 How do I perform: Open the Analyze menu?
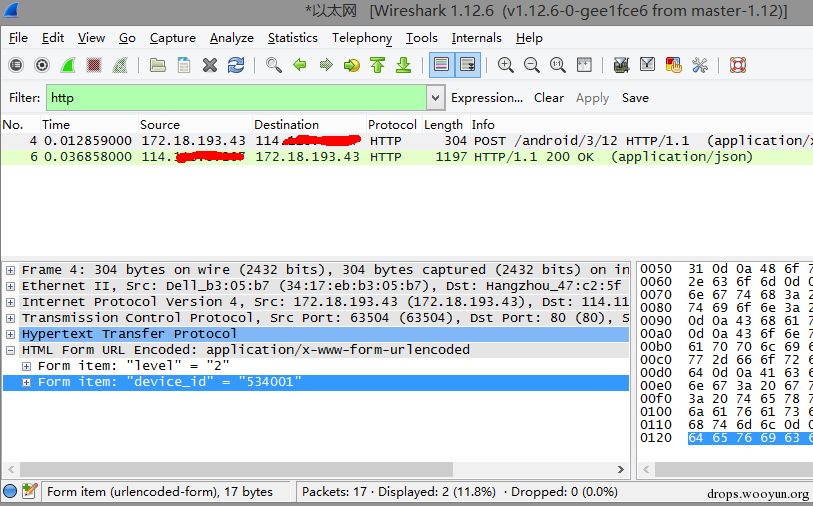(232, 38)
